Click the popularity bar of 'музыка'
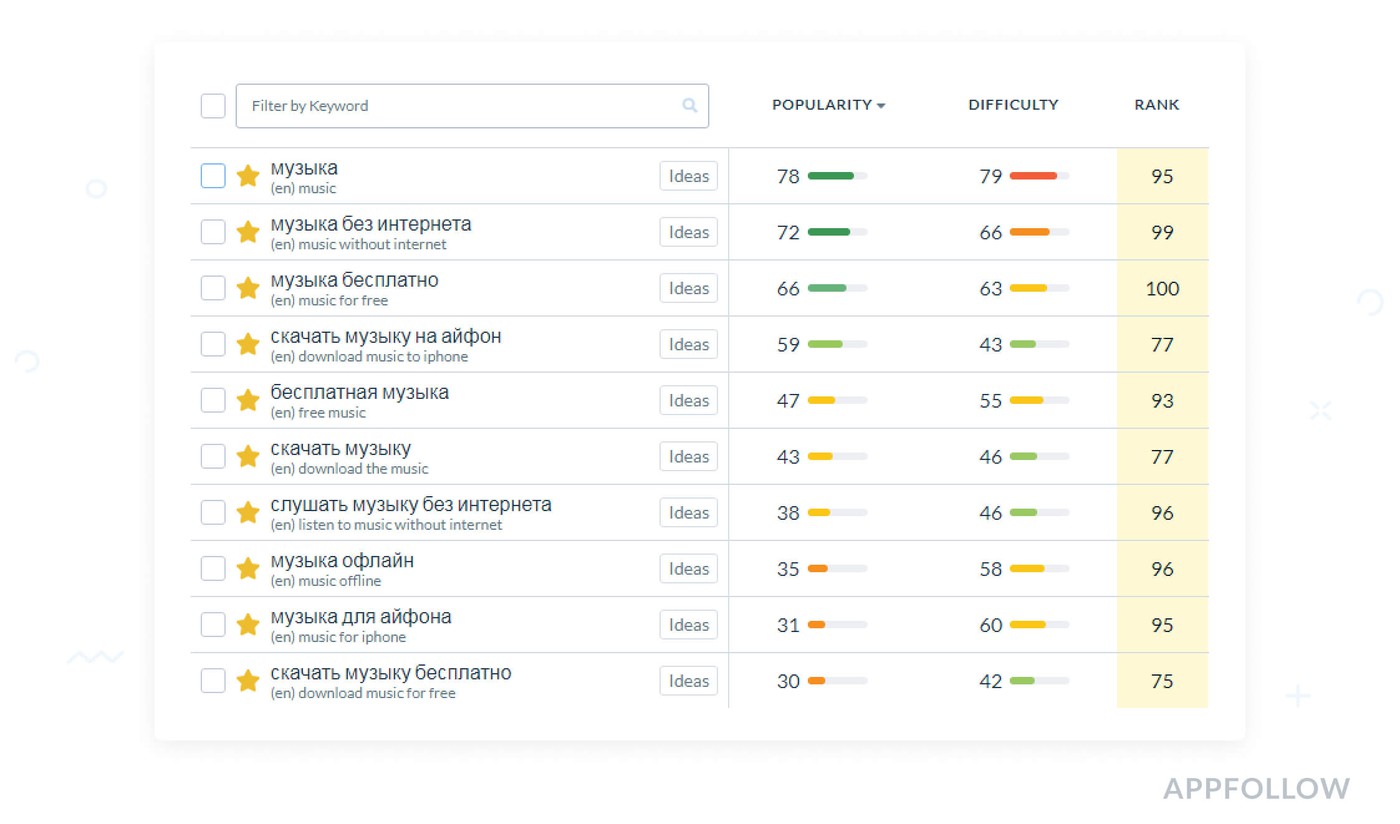 pyautogui.click(x=836, y=176)
